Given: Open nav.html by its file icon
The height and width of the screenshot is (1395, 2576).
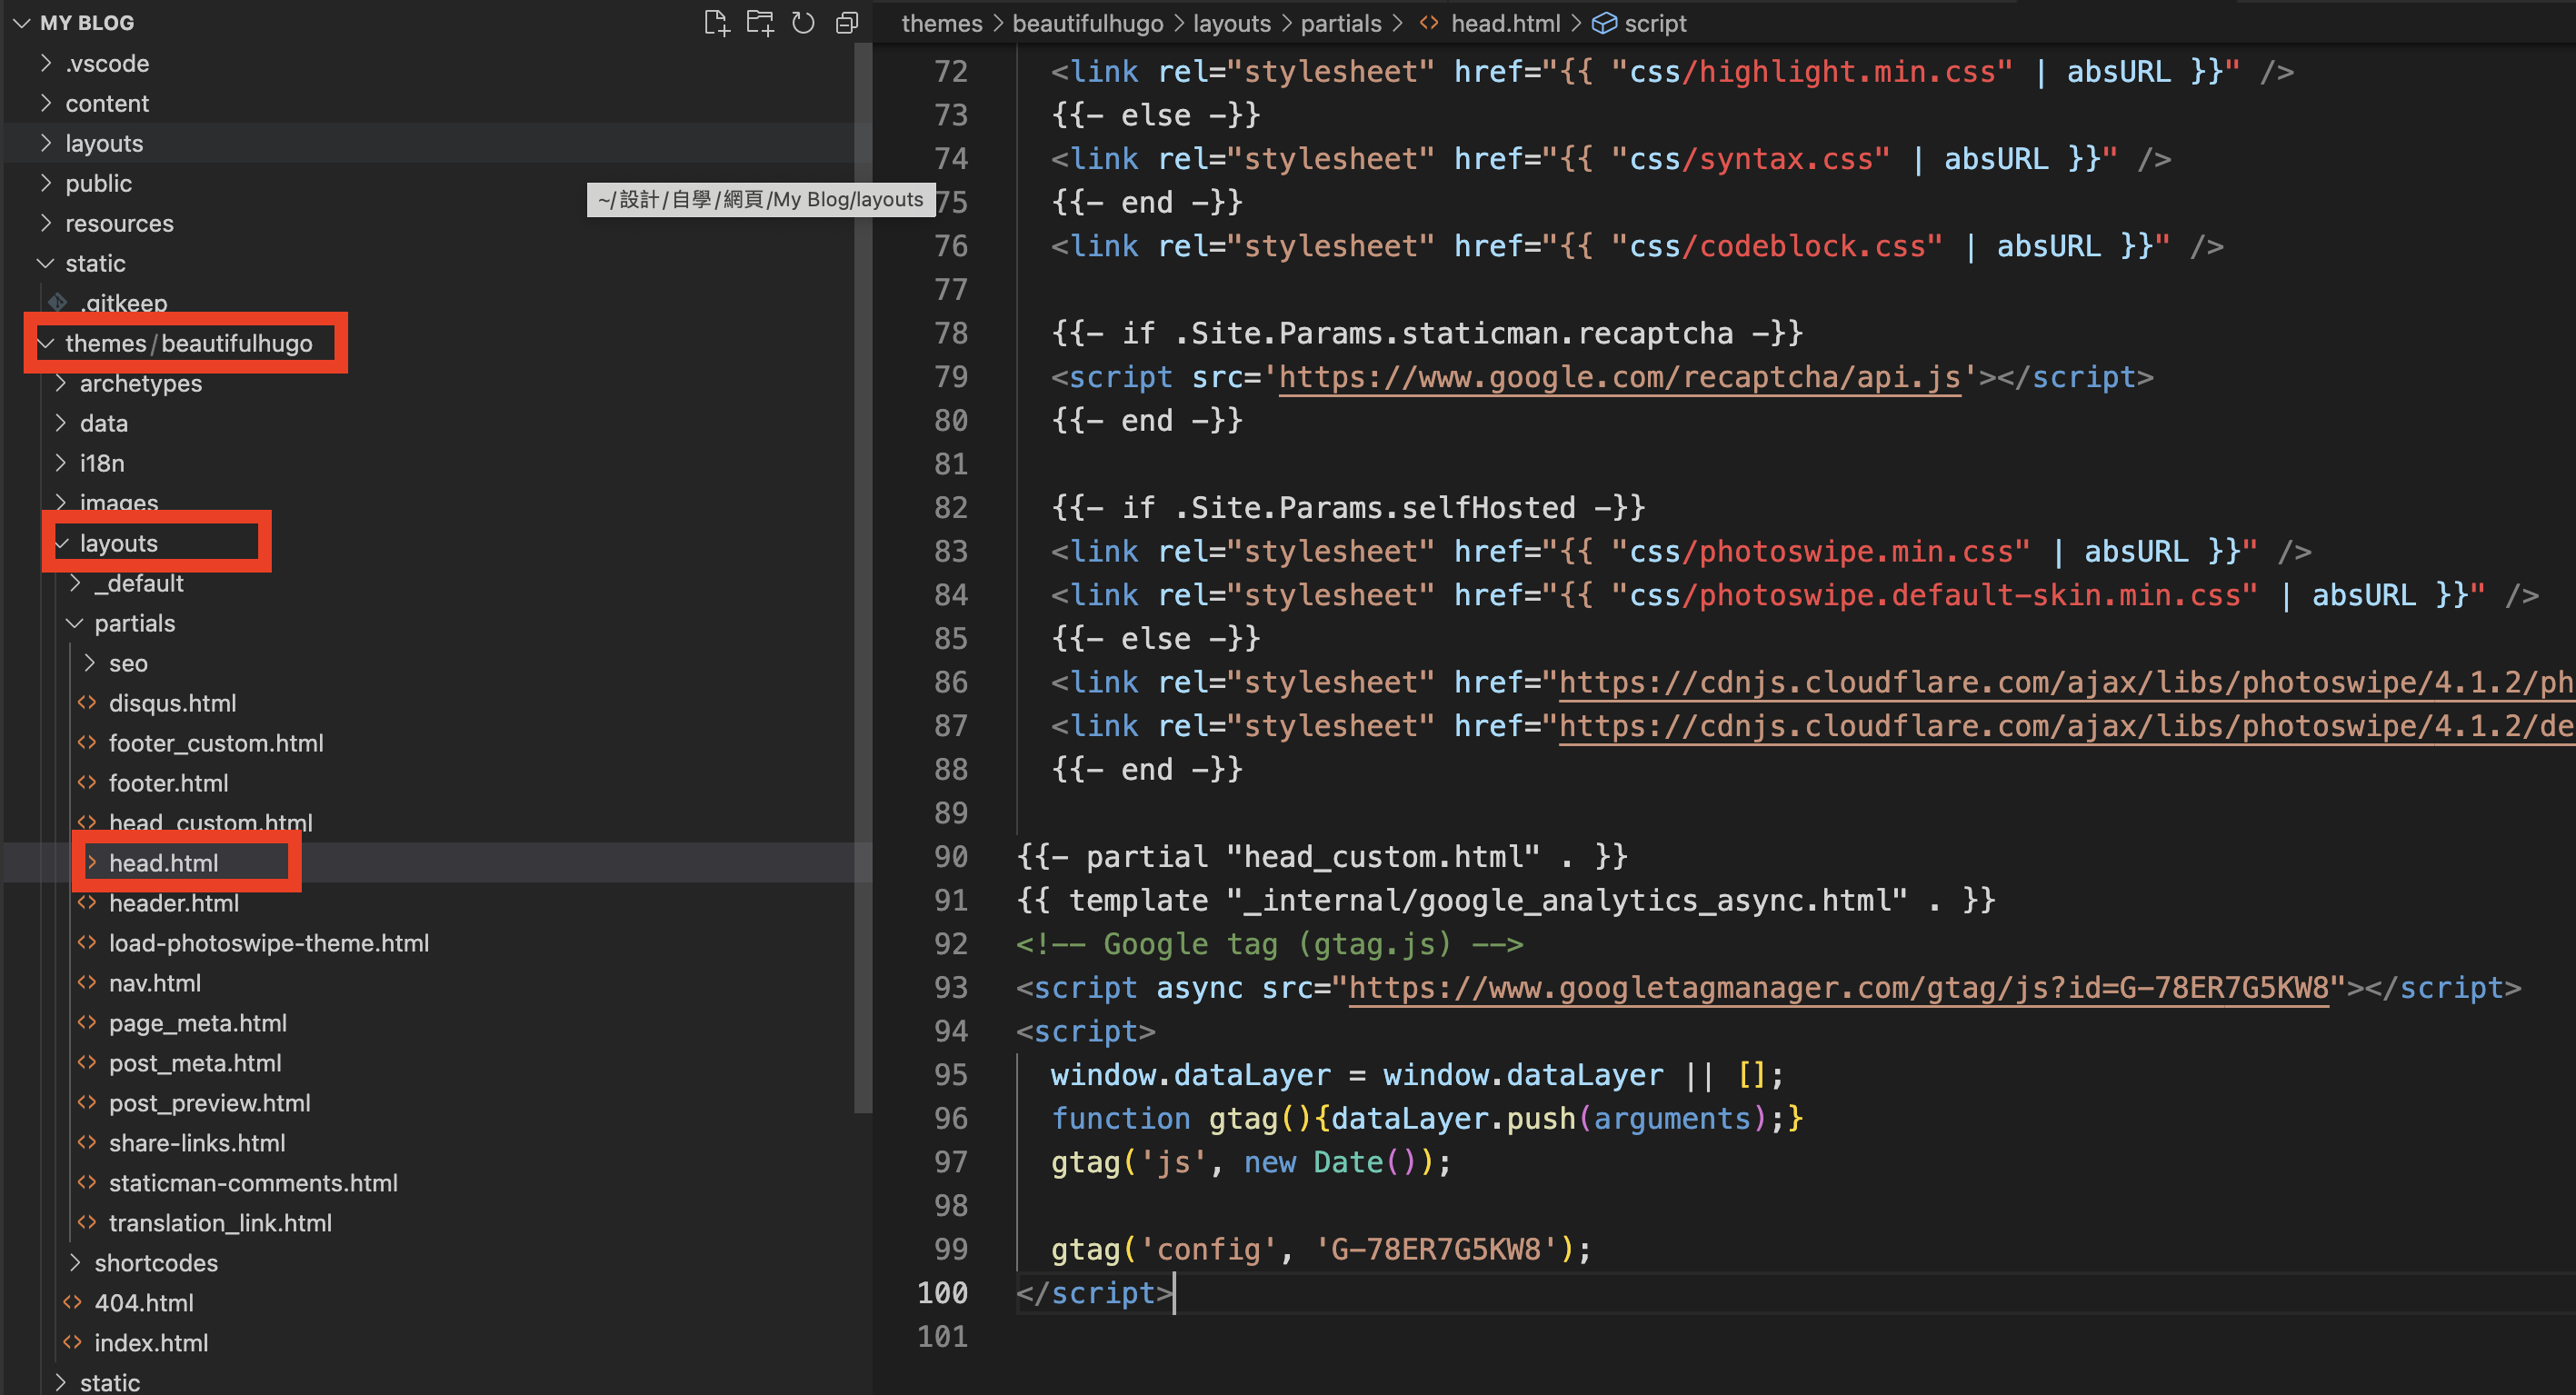Looking at the screenshot, I should click(x=87, y=983).
